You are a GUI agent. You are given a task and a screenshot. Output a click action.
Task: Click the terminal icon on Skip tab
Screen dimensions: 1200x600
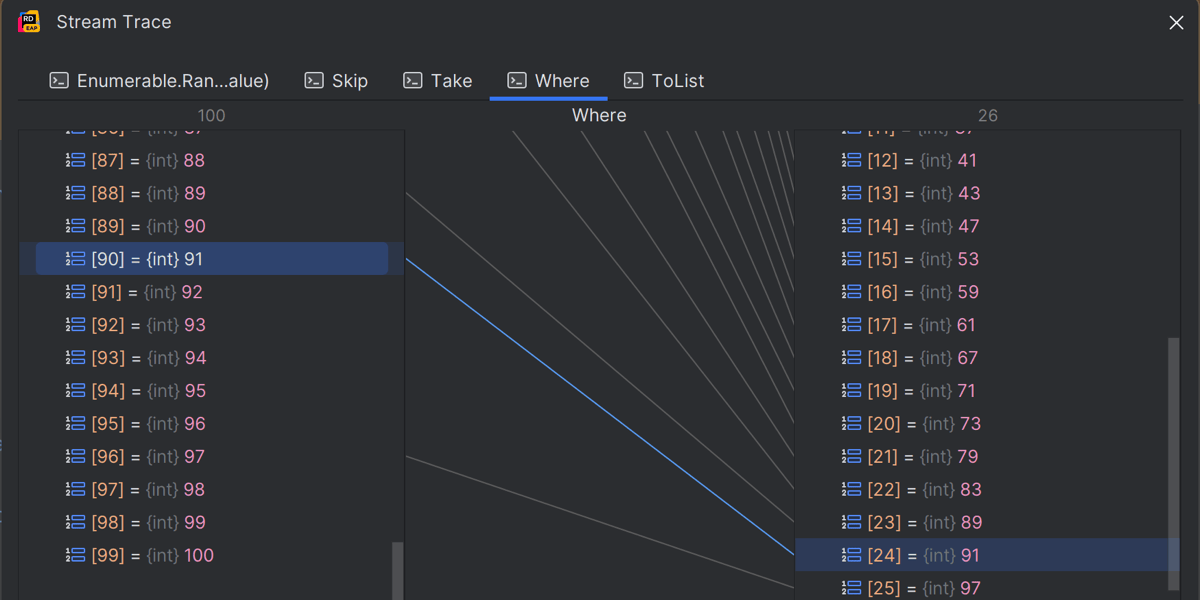click(x=314, y=81)
